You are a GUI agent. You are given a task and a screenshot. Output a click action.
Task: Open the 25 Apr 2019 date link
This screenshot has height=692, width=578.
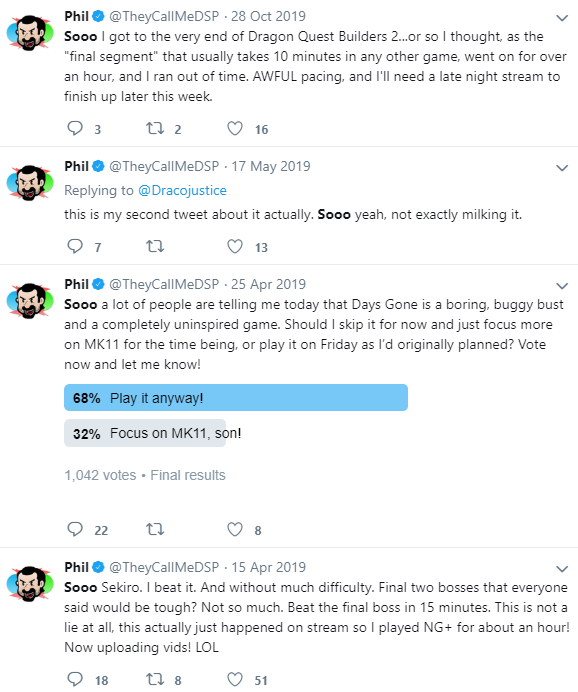click(x=268, y=284)
